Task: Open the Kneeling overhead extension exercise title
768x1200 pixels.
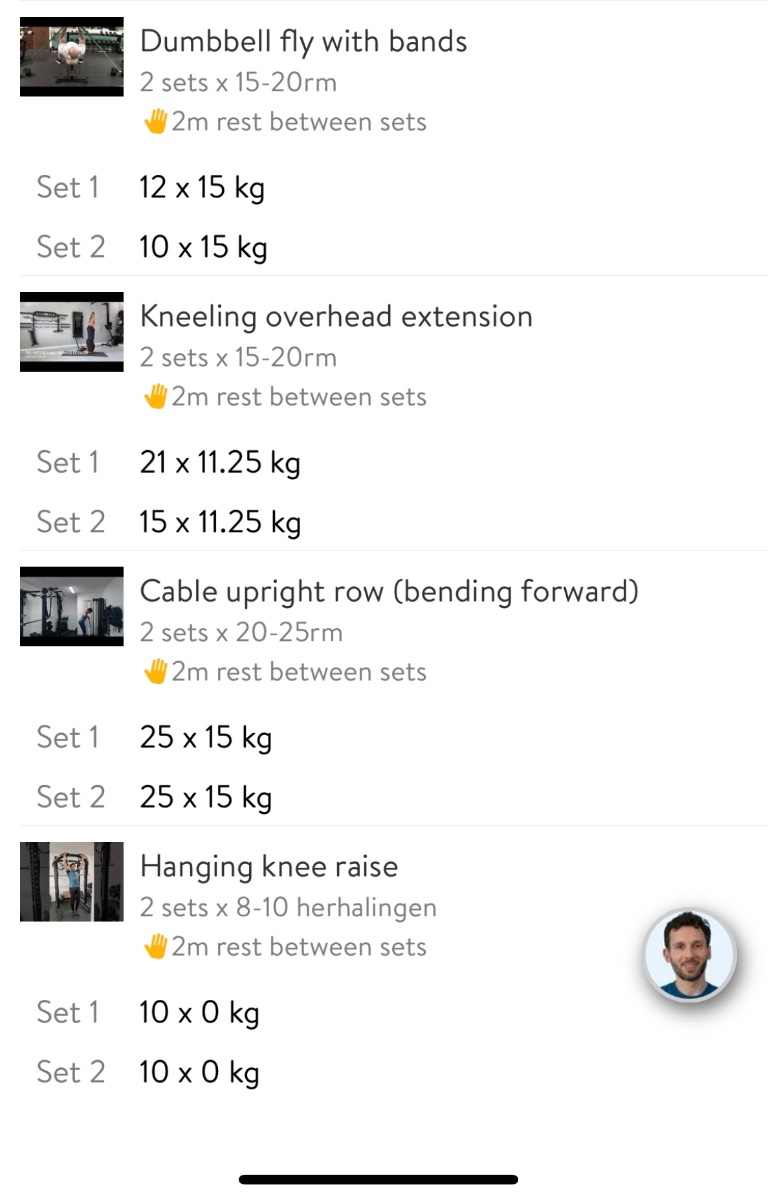Action: pos(335,317)
